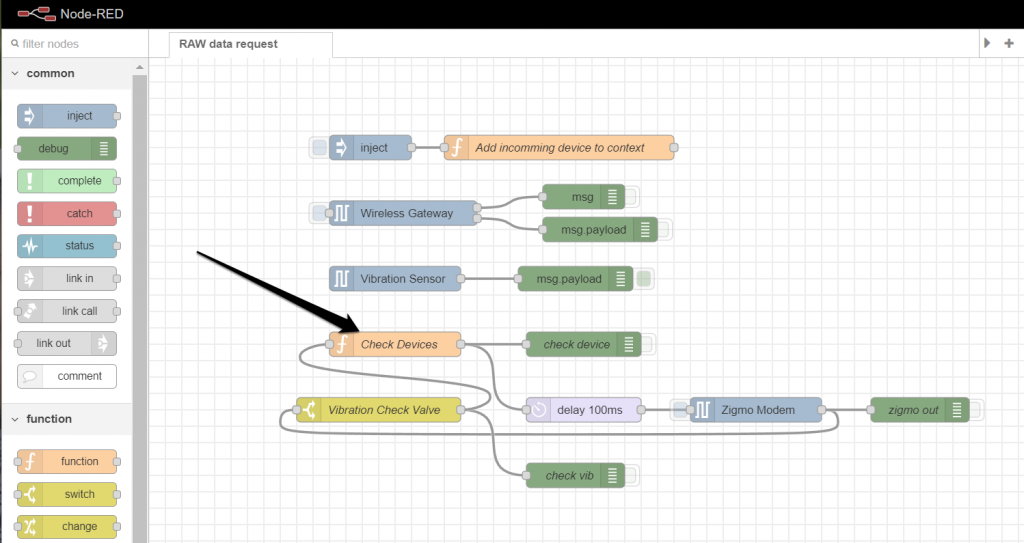This screenshot has width=1024, height=543.
Task: Click the output port of delay 100ms node
Action: (641, 410)
